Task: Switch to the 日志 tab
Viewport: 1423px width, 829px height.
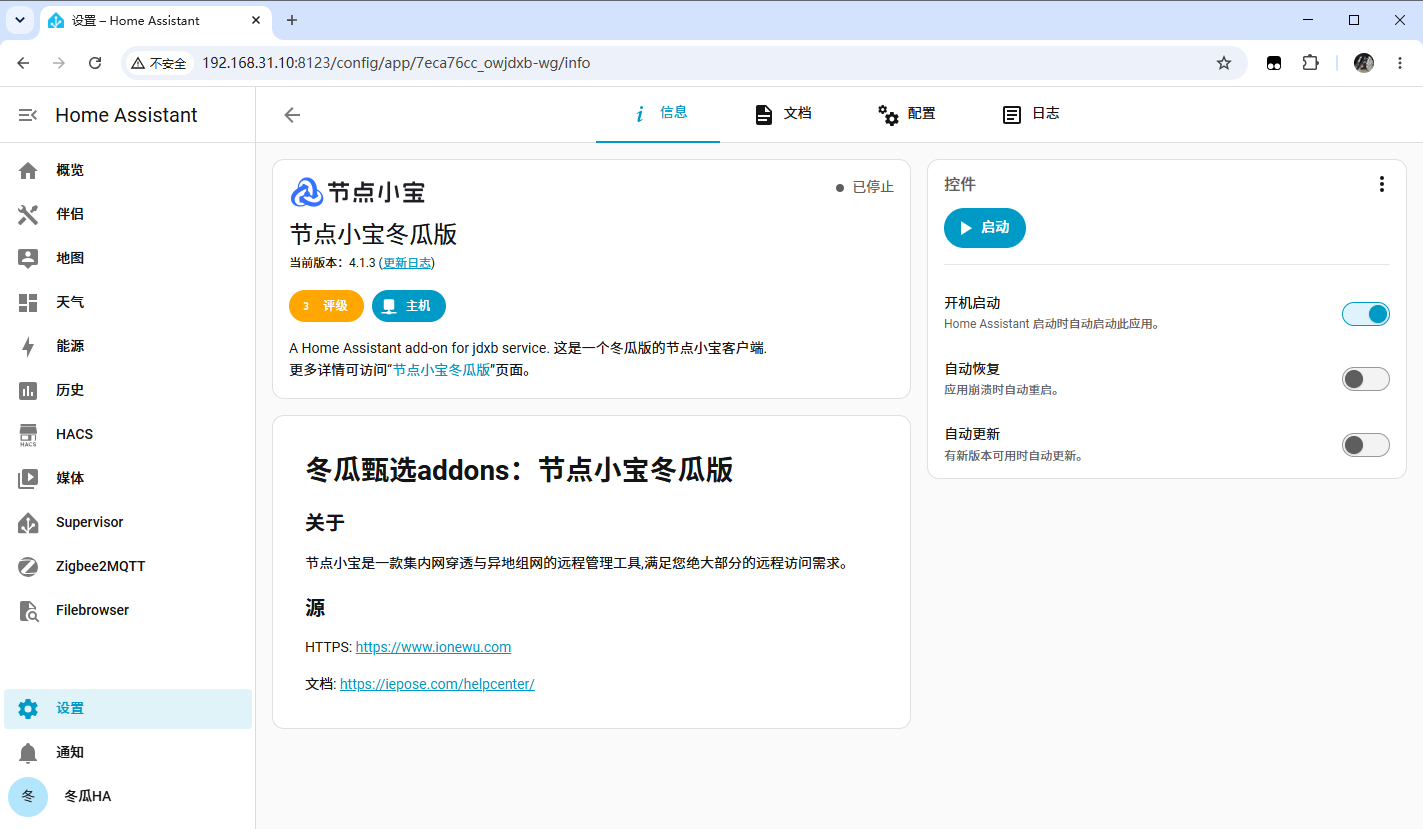Action: tap(1030, 114)
